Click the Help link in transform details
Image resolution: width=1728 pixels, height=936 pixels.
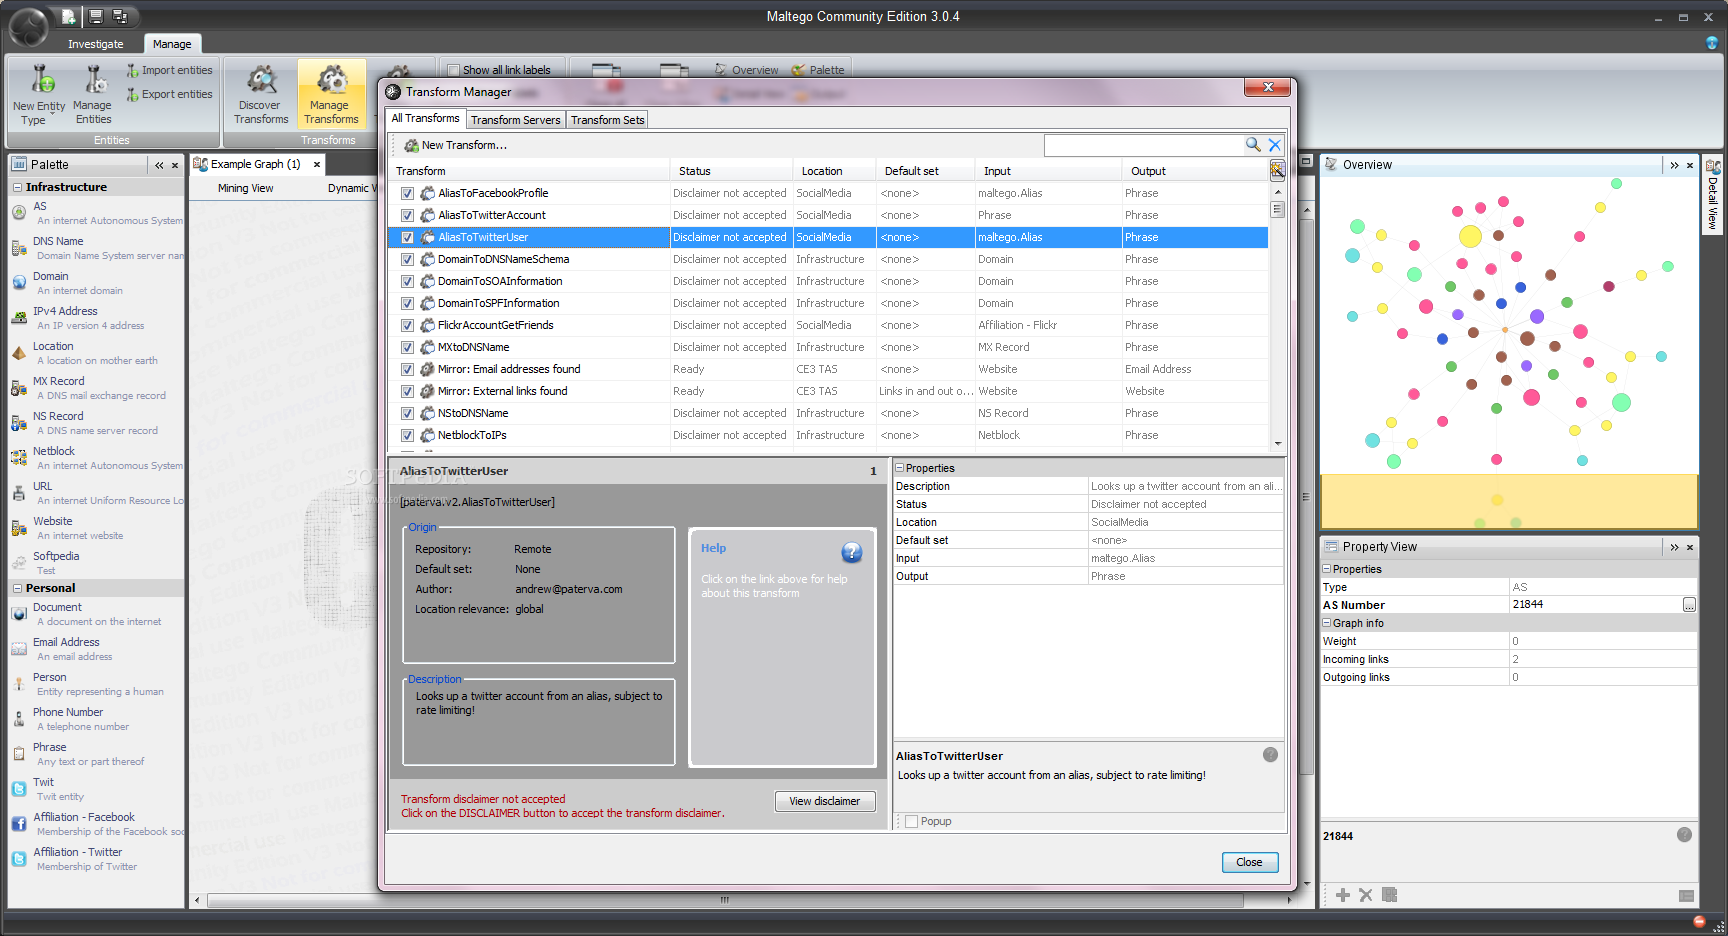click(713, 548)
